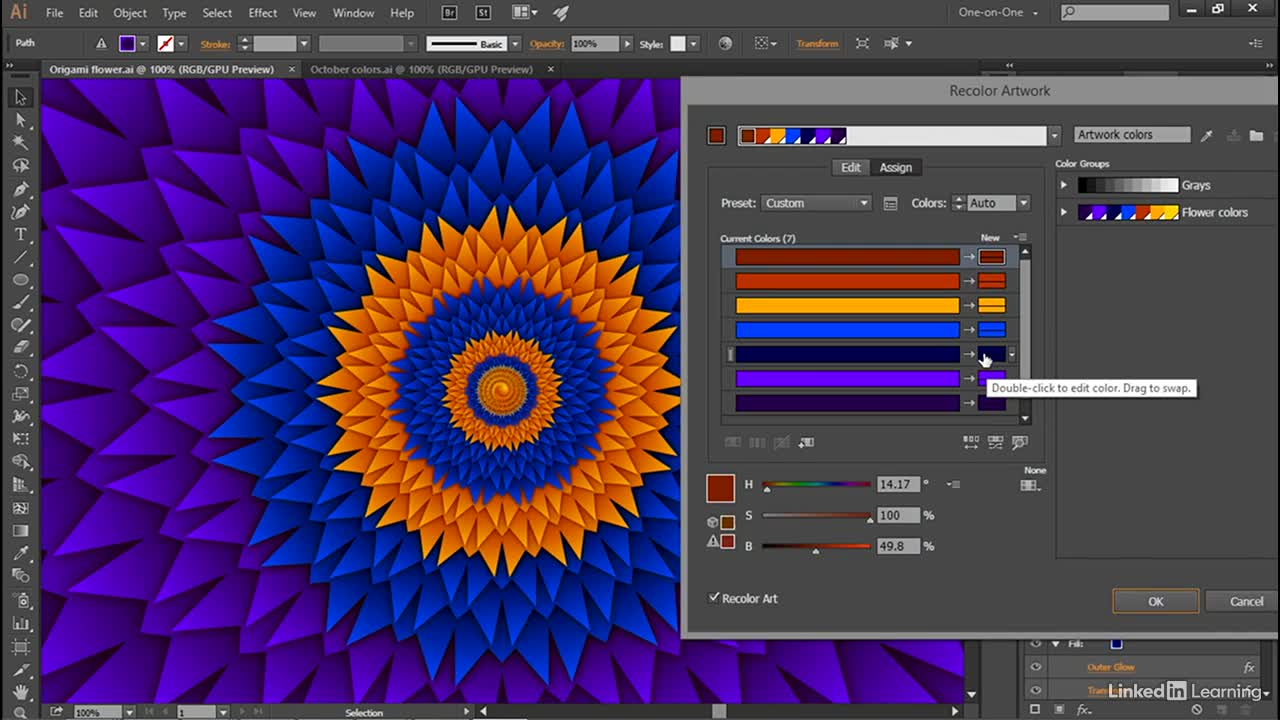Viewport: 1280px width, 720px height.
Task: Switch to October colors.ai document tab
Action: [421, 69]
